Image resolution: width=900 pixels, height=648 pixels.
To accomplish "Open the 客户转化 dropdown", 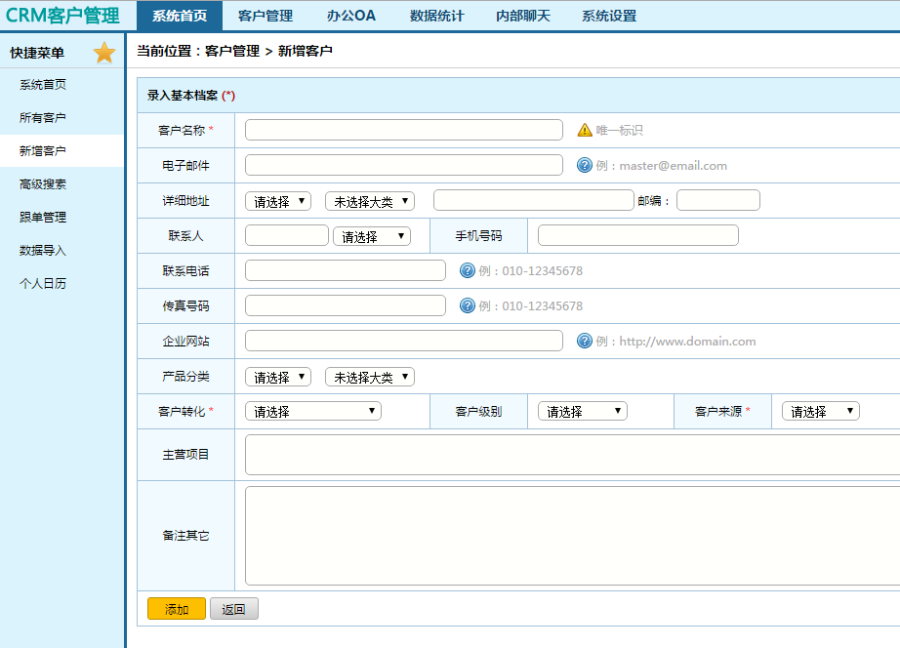I will 312,410.
